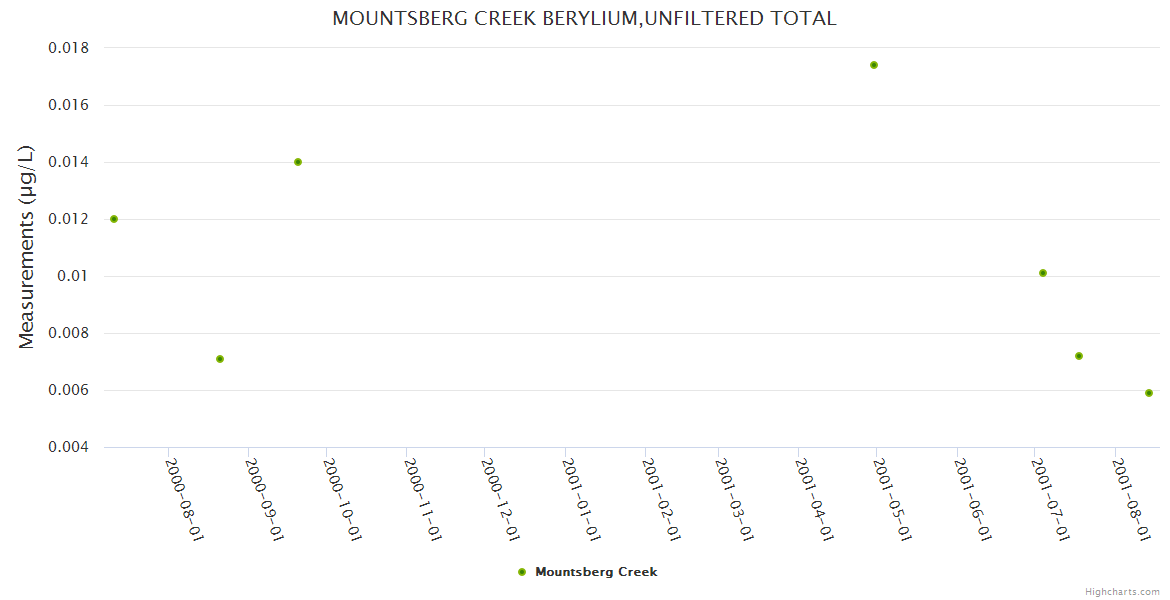Click the green legend marker icon

click(522, 572)
